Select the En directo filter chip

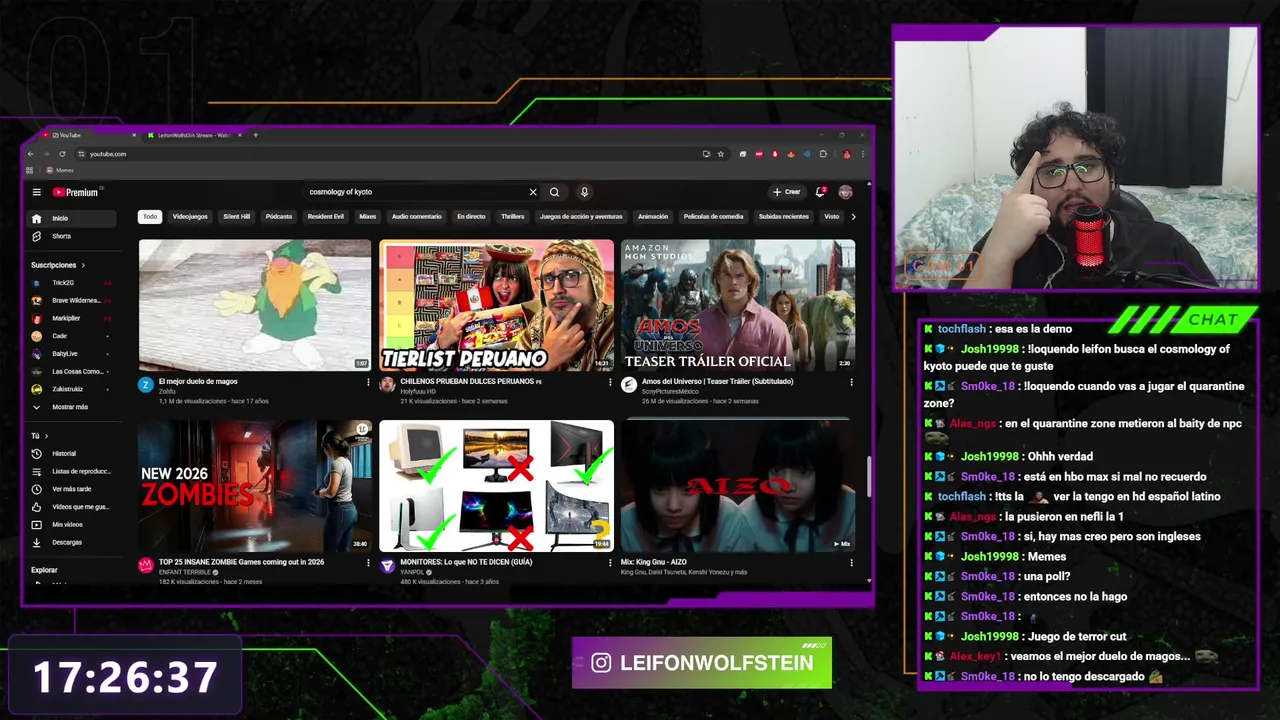point(471,216)
